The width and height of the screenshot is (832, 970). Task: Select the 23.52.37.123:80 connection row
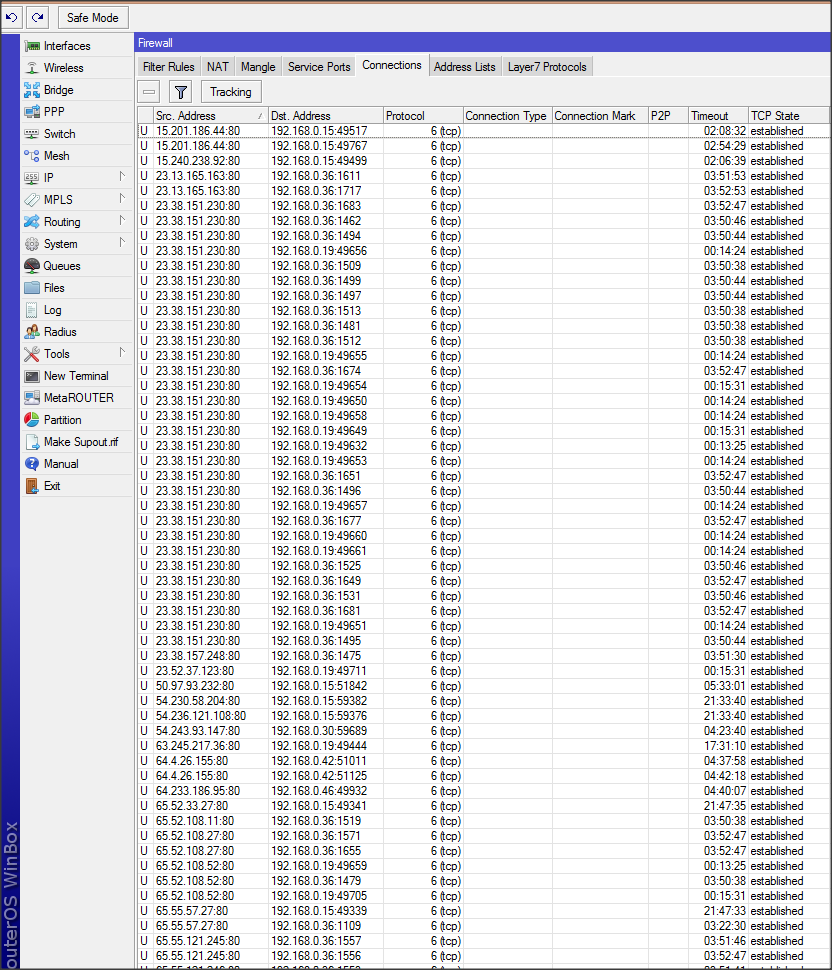[x=483, y=671]
